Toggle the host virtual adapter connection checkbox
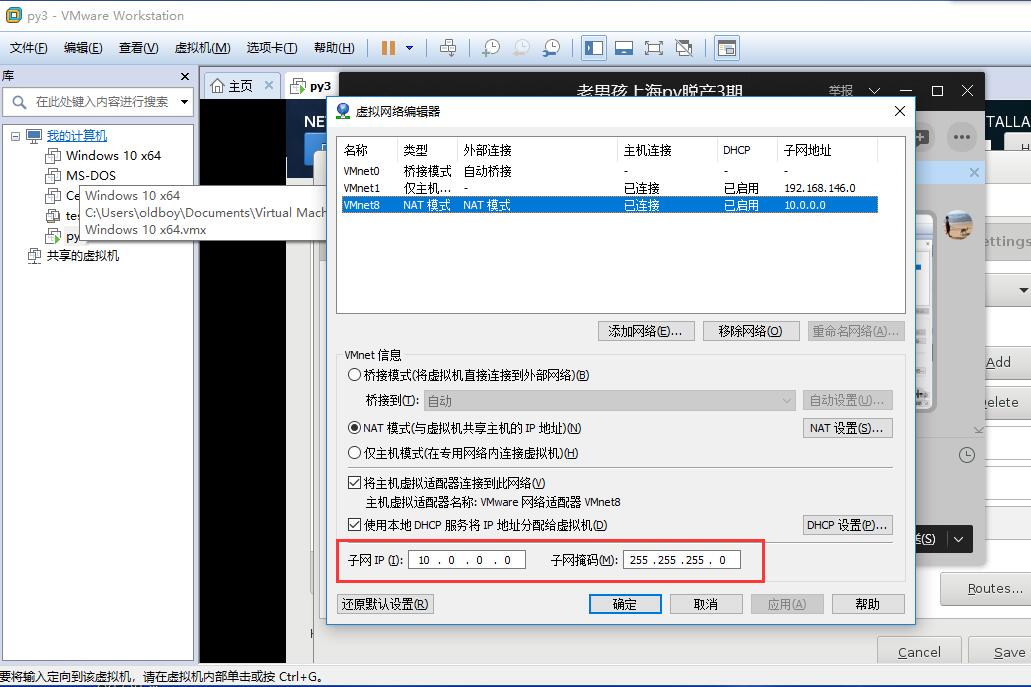The image size is (1031, 687). [x=354, y=483]
